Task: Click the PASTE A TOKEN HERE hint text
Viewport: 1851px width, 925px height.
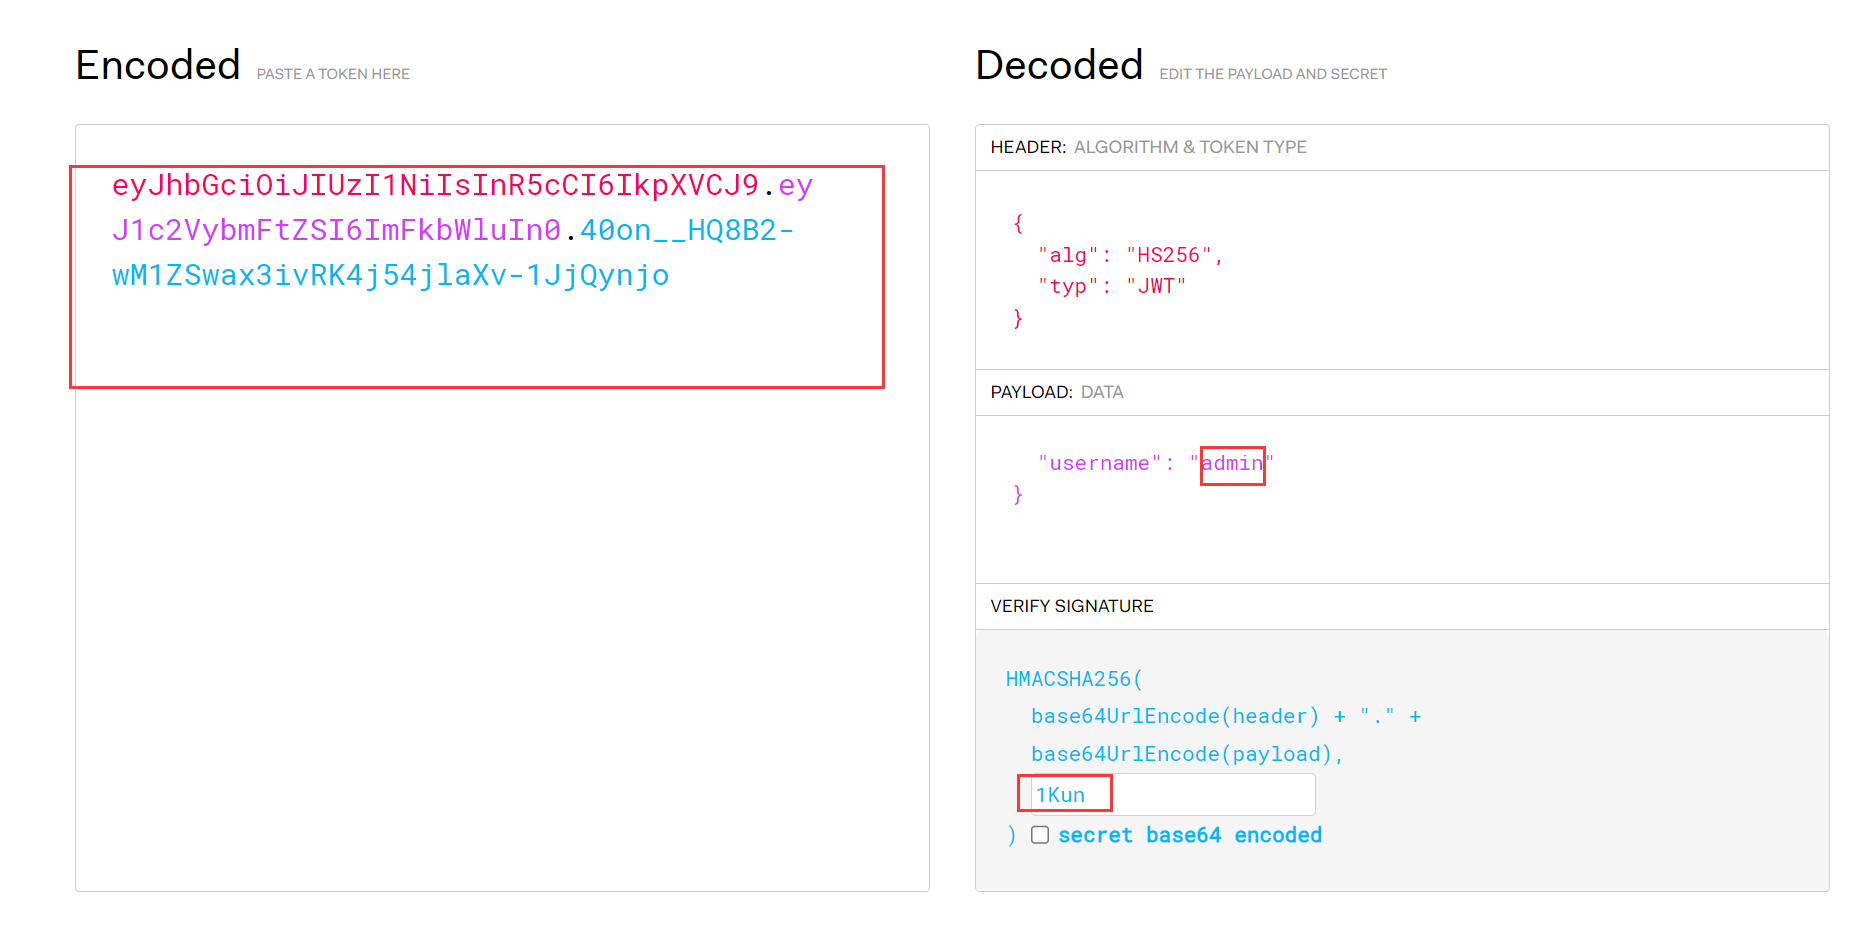Action: pos(333,74)
